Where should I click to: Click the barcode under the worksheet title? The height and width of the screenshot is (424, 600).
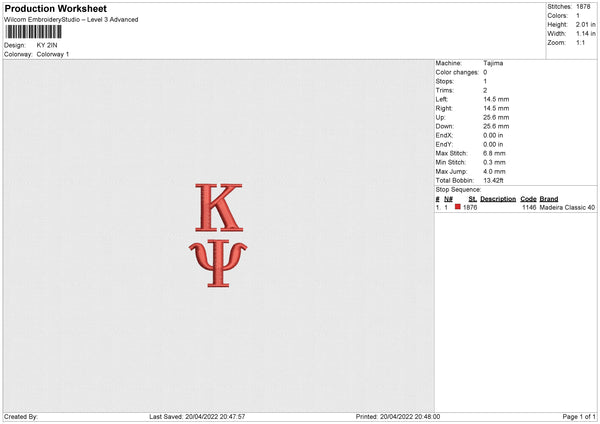[x=33, y=32]
